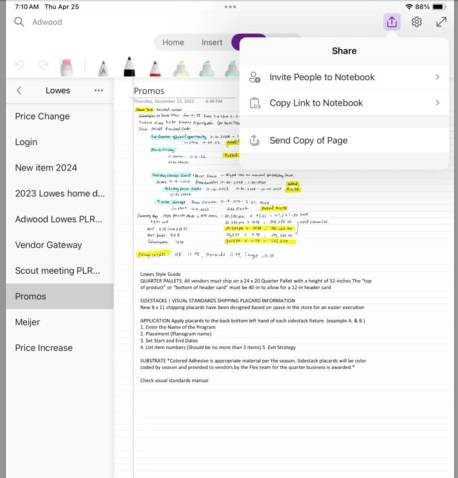Click the 'SIDESTACKS | VISUAL STANDARDS' heading line

pos(217,300)
